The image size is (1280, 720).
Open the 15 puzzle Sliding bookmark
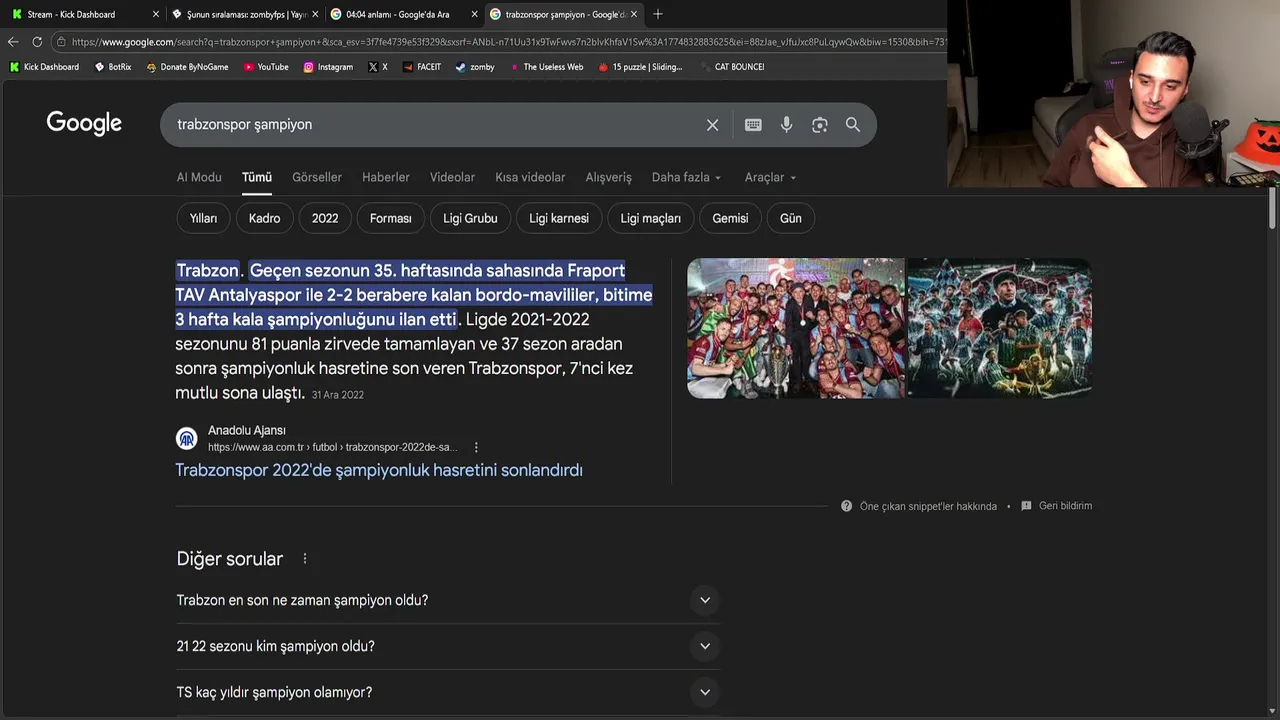click(x=640, y=67)
